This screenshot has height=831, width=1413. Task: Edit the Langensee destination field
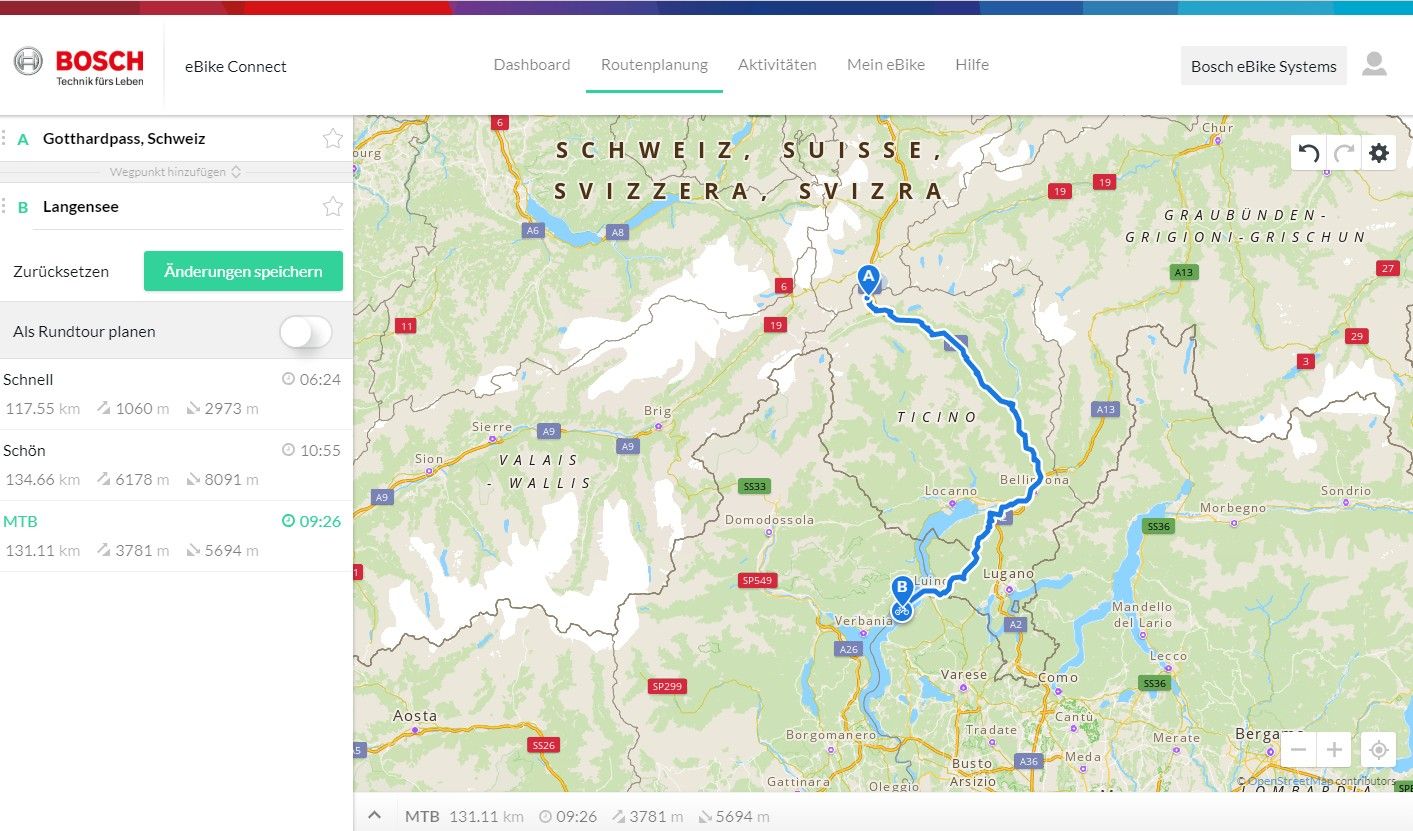pos(176,207)
